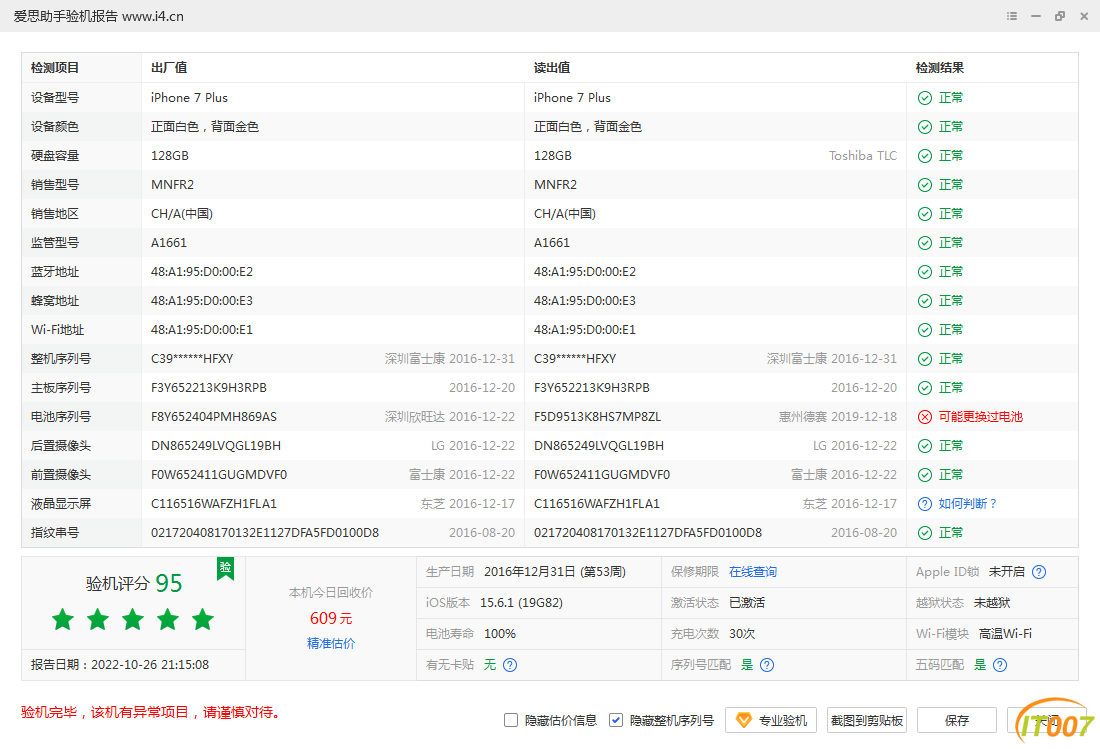Start 专业验机 professional inspection

click(x=771, y=720)
